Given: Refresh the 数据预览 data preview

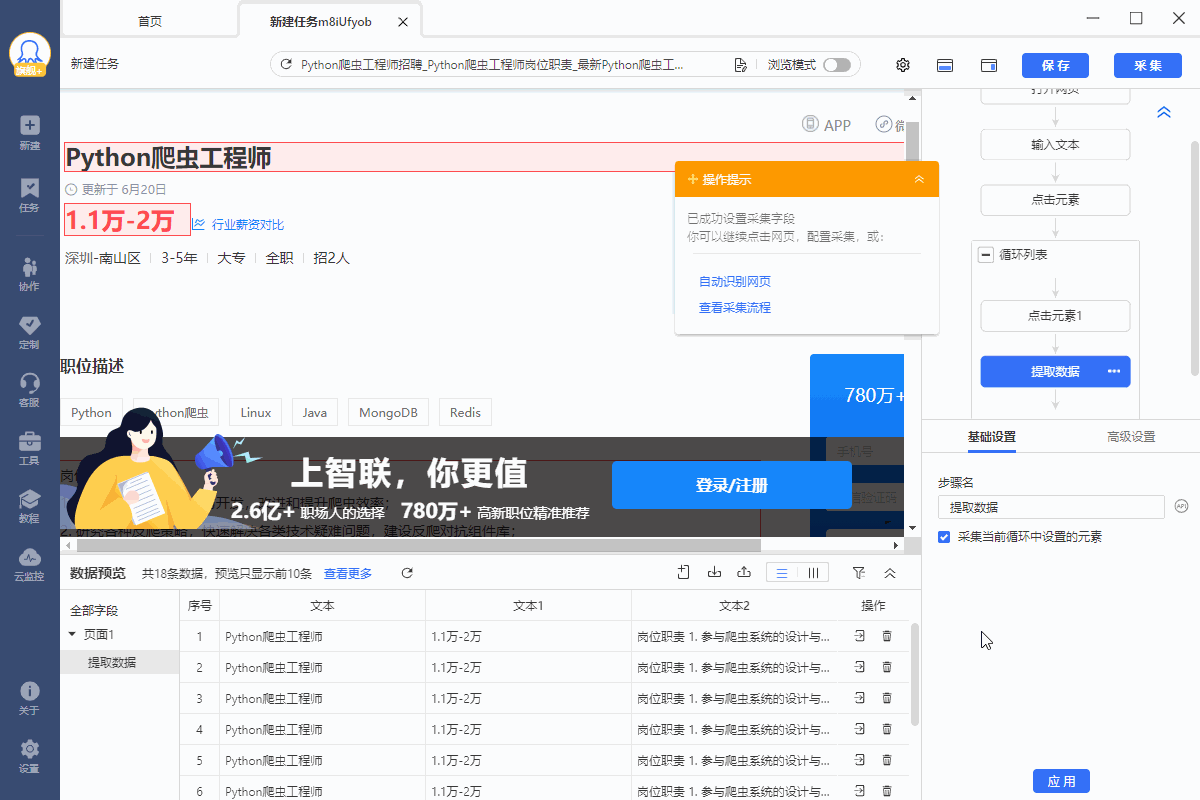Looking at the screenshot, I should pos(407,573).
